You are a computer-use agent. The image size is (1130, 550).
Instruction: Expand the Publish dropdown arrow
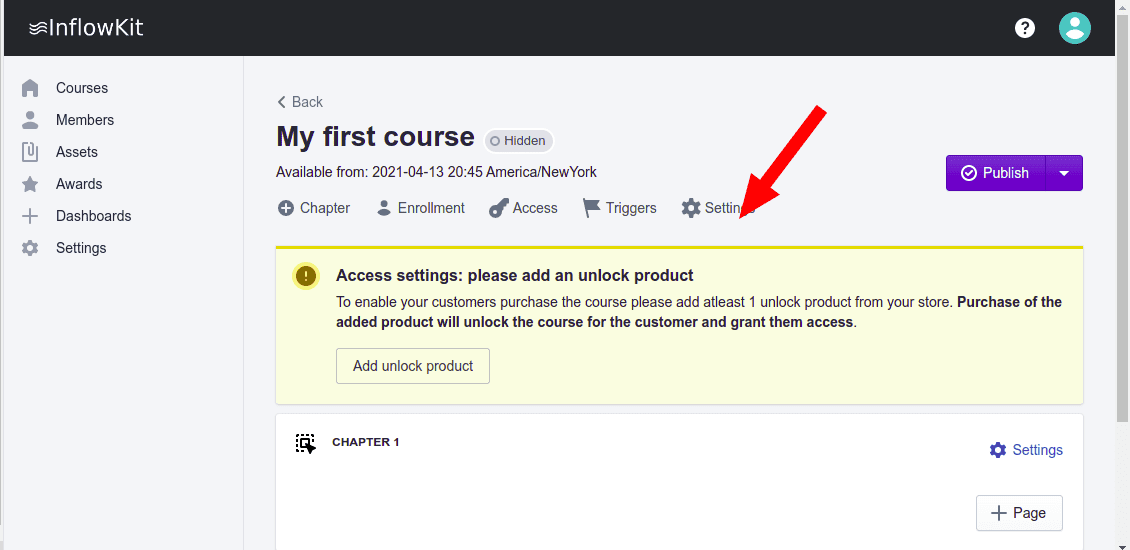click(1064, 173)
